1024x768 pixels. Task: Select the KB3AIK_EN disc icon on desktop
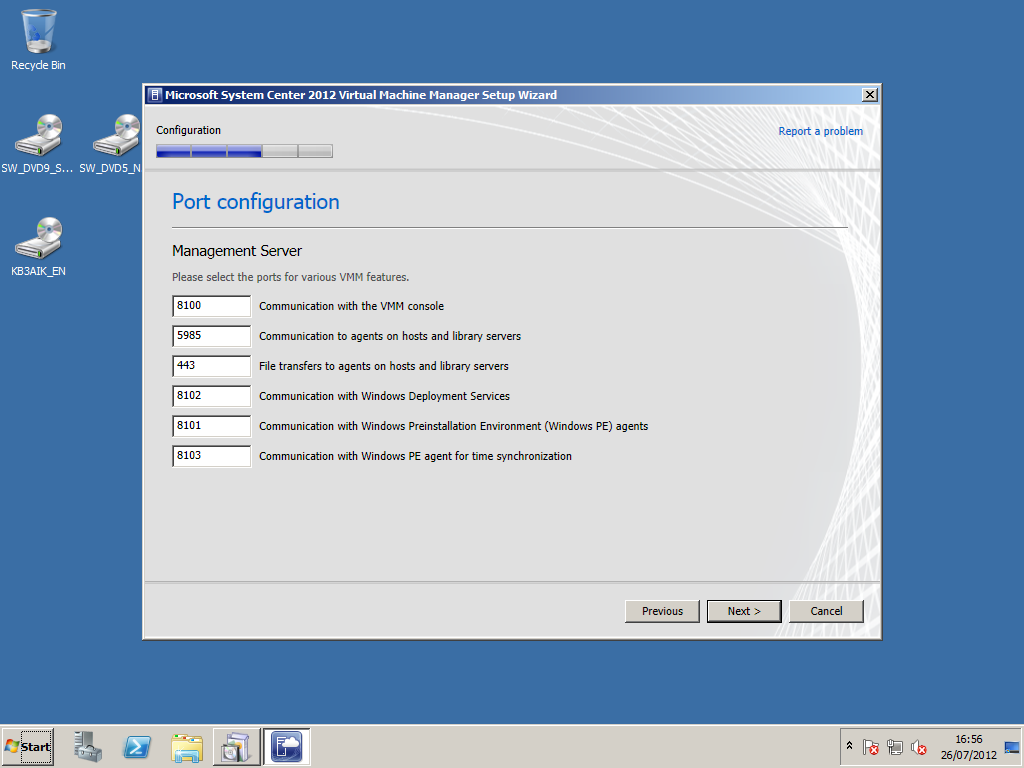tap(39, 246)
